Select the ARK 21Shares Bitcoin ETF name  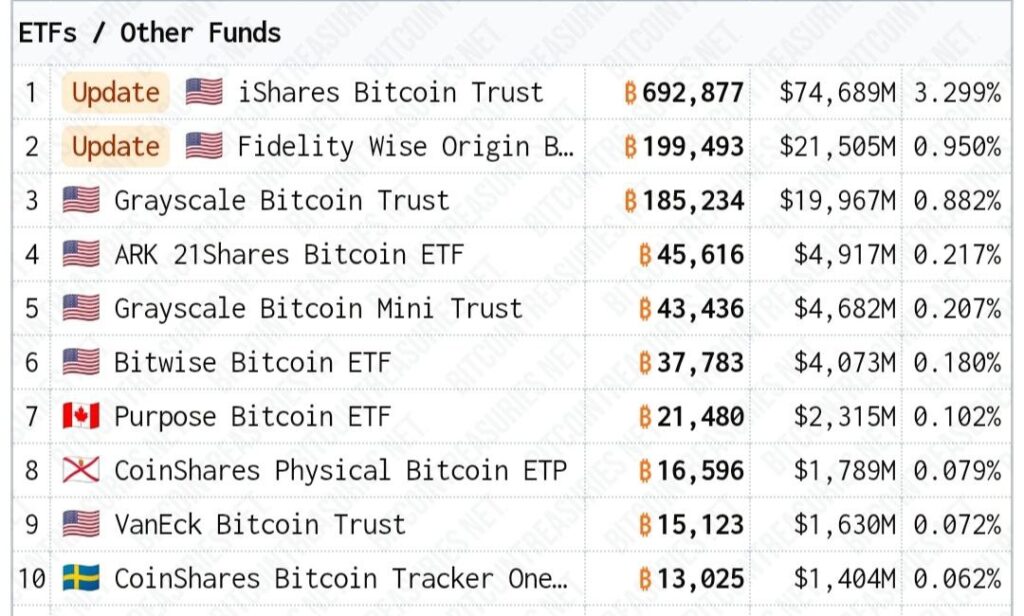pyautogui.click(x=289, y=254)
